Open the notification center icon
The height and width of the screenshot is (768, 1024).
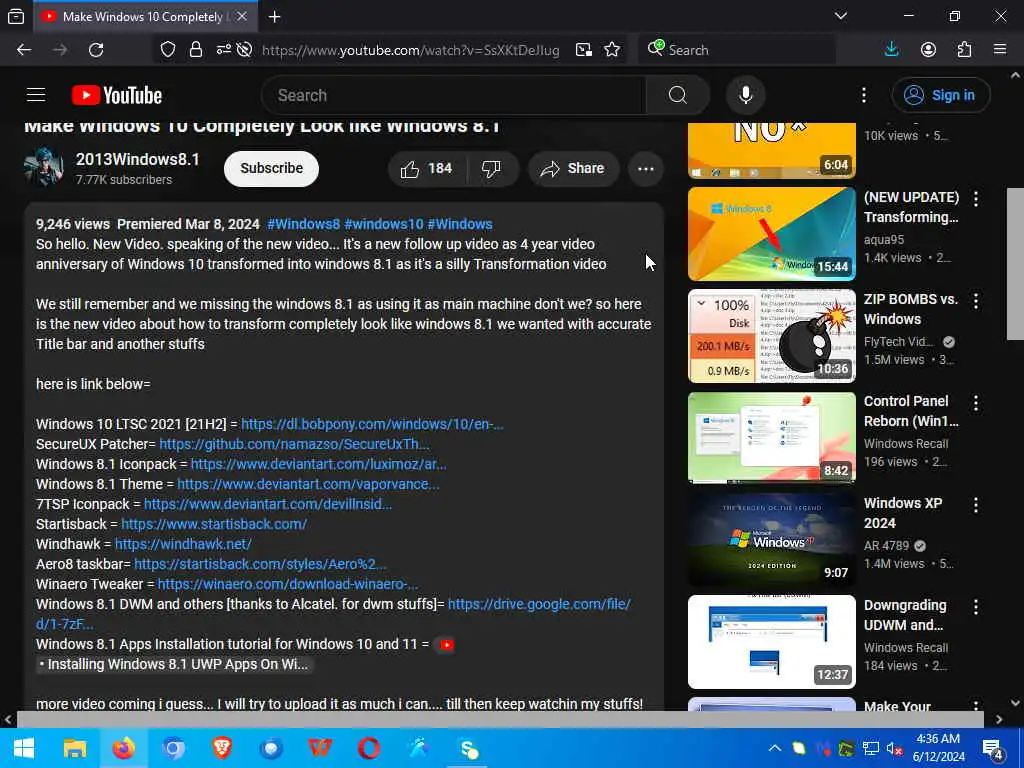tap(993, 749)
